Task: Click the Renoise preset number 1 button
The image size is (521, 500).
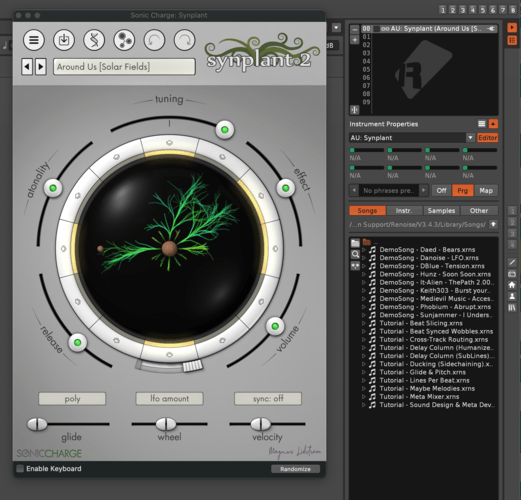Action: tap(443, 10)
